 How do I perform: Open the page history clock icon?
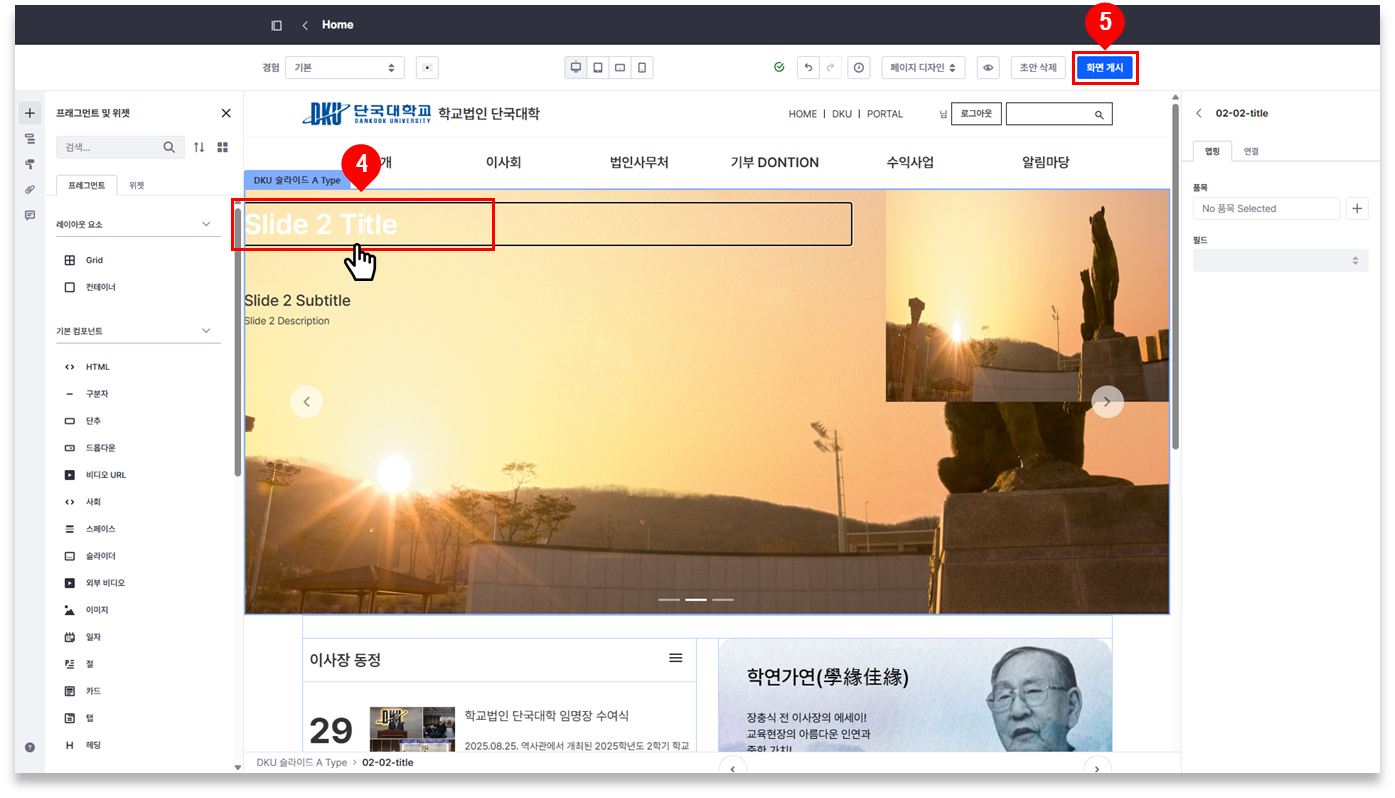(x=858, y=68)
